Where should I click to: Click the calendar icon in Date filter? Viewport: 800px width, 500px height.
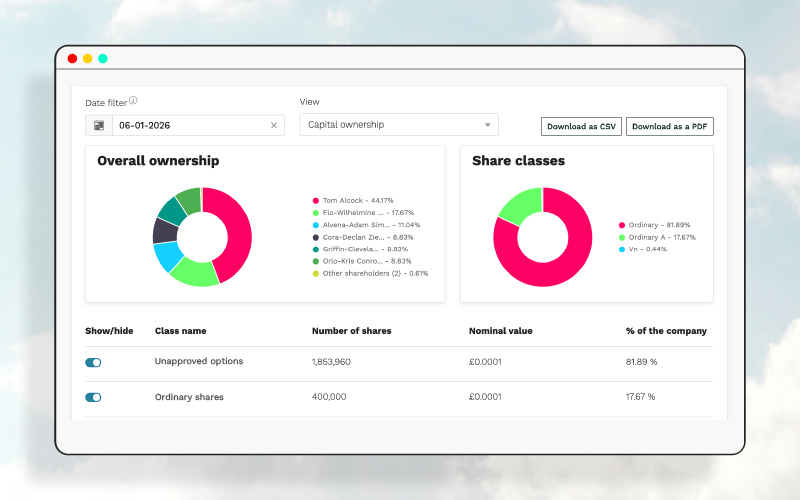99,125
